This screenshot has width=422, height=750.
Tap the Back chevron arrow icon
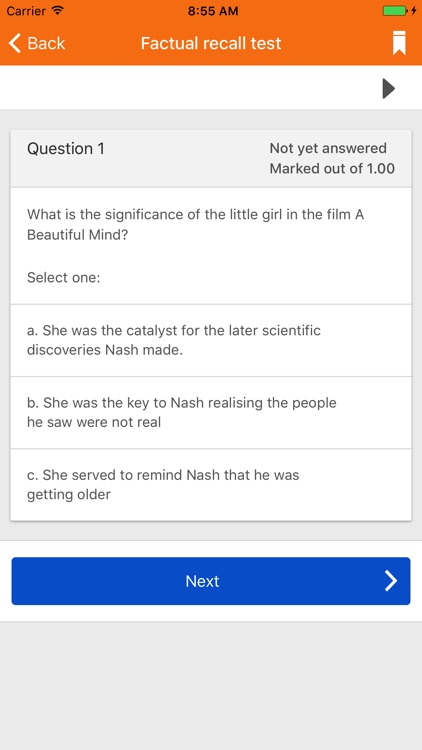[x=15, y=43]
